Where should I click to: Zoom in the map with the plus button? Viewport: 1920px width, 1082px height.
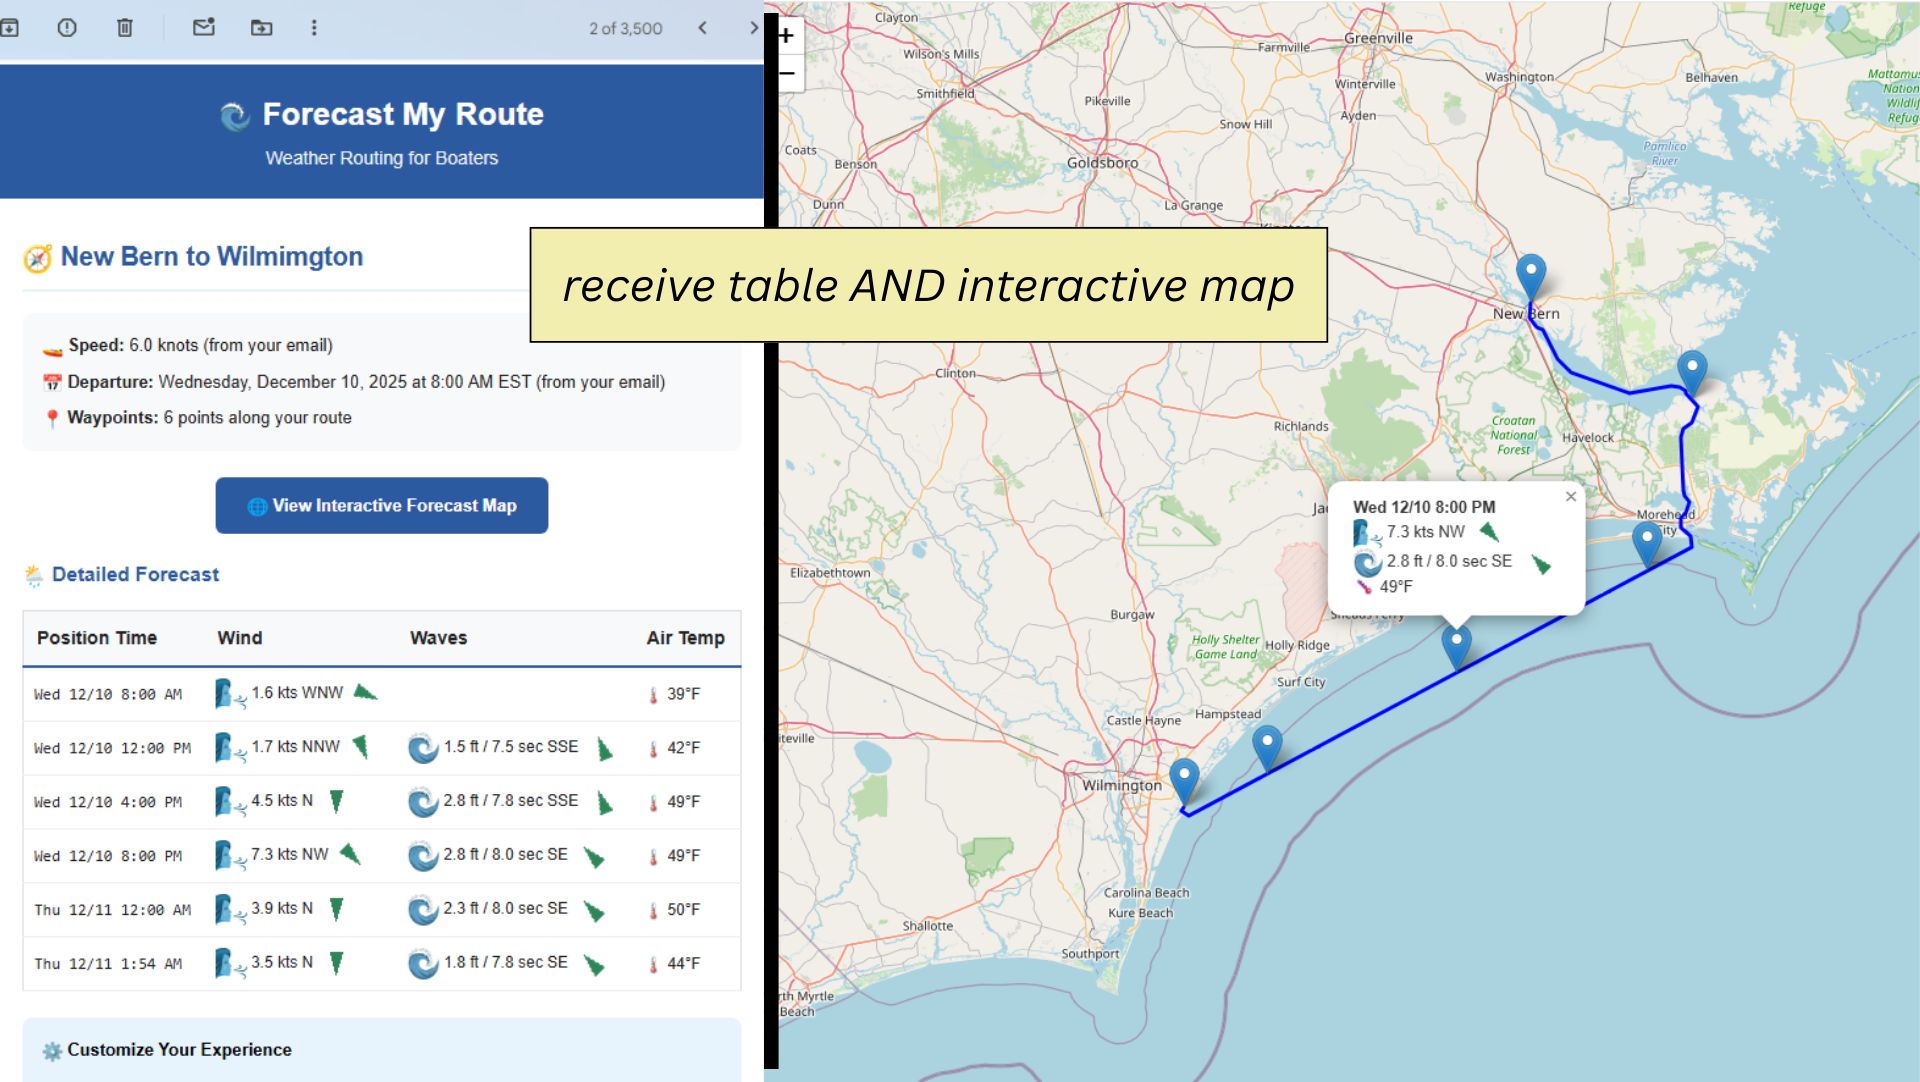point(787,37)
